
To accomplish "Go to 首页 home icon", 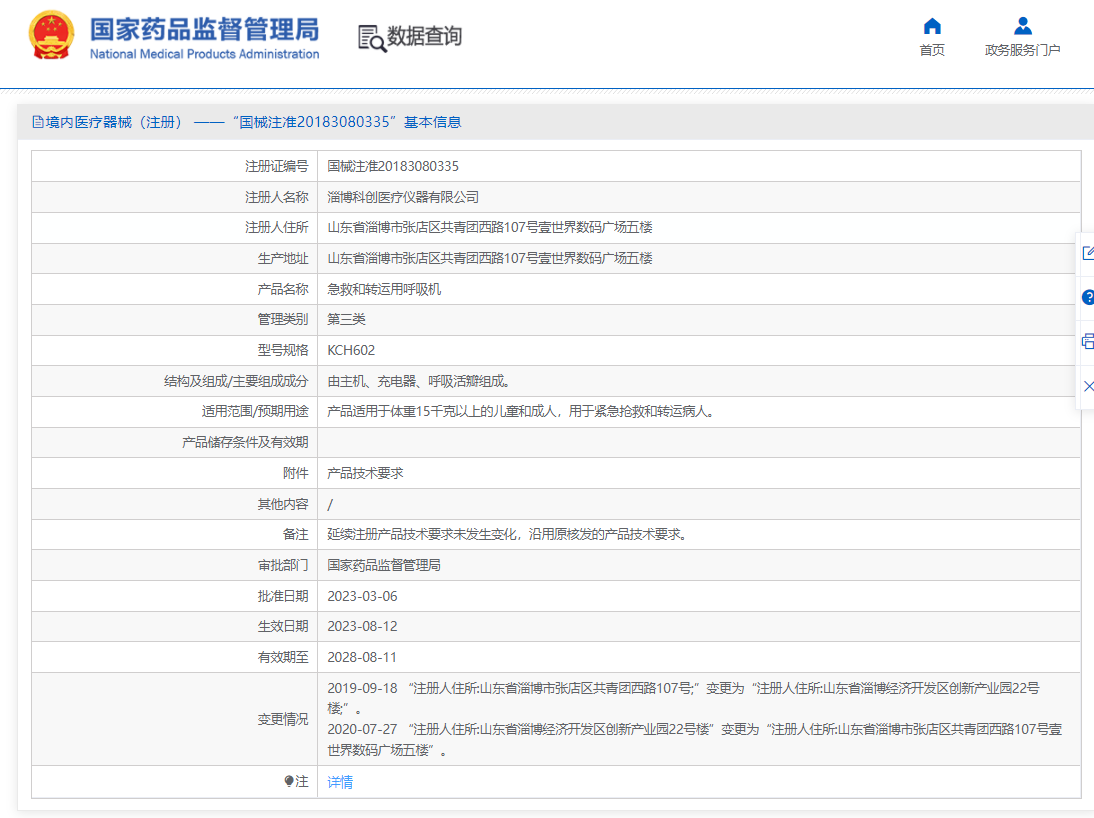I will [932, 27].
